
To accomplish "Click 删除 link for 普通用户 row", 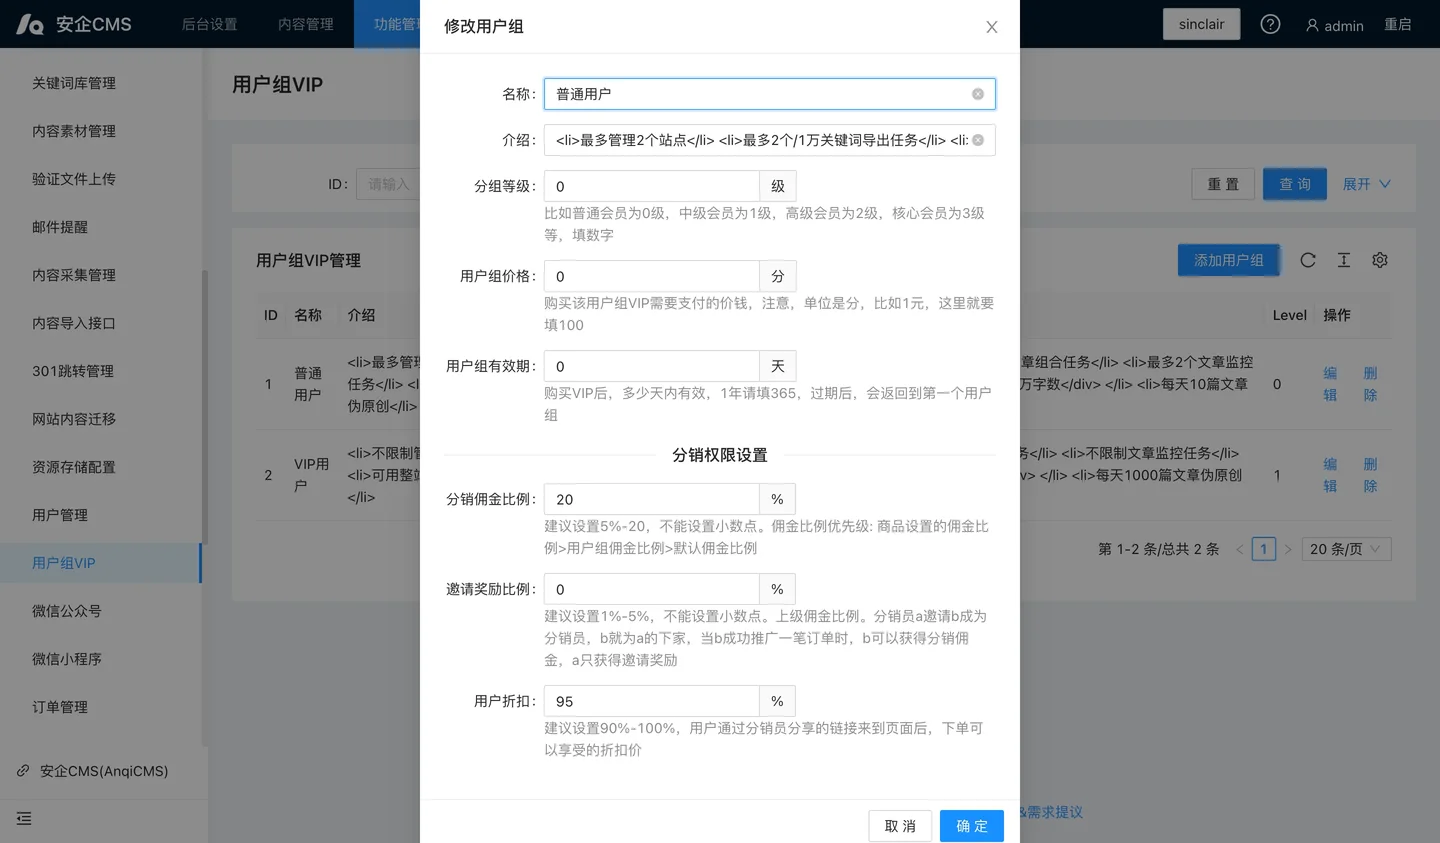I will click(1370, 384).
